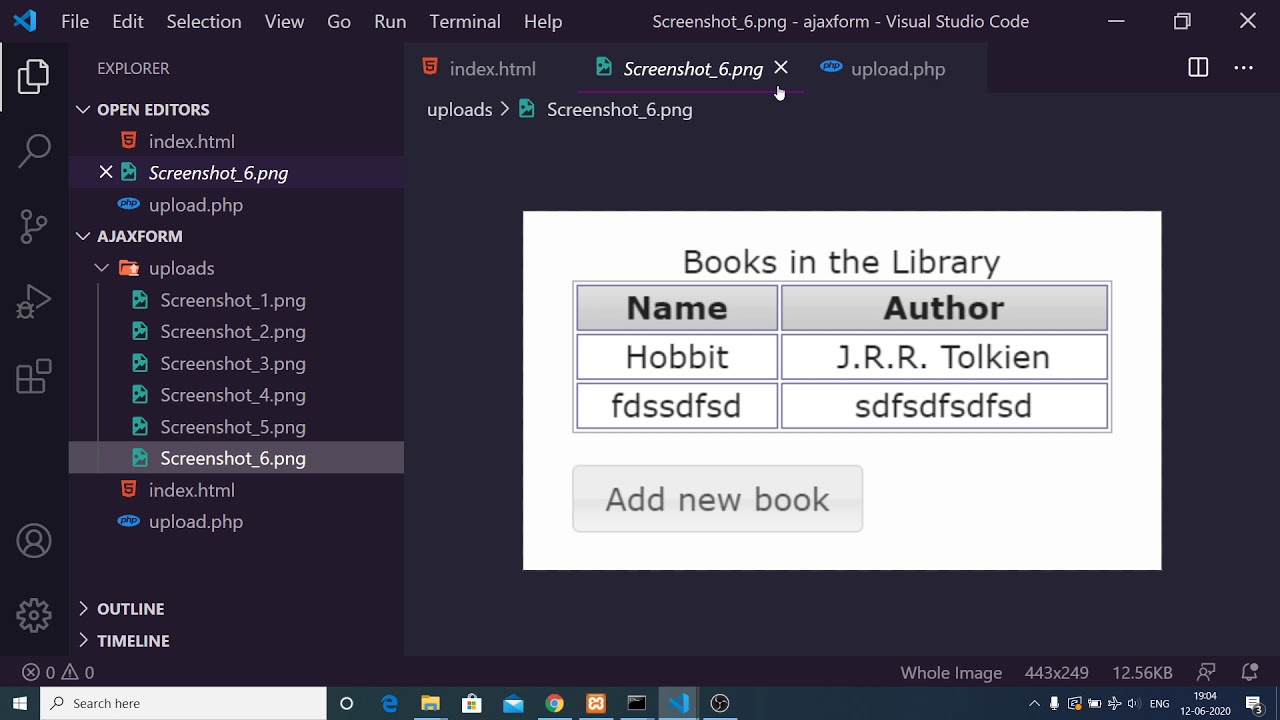Image resolution: width=1280 pixels, height=720 pixels.
Task: Click the Accounts icon in activity bar
Action: [34, 541]
